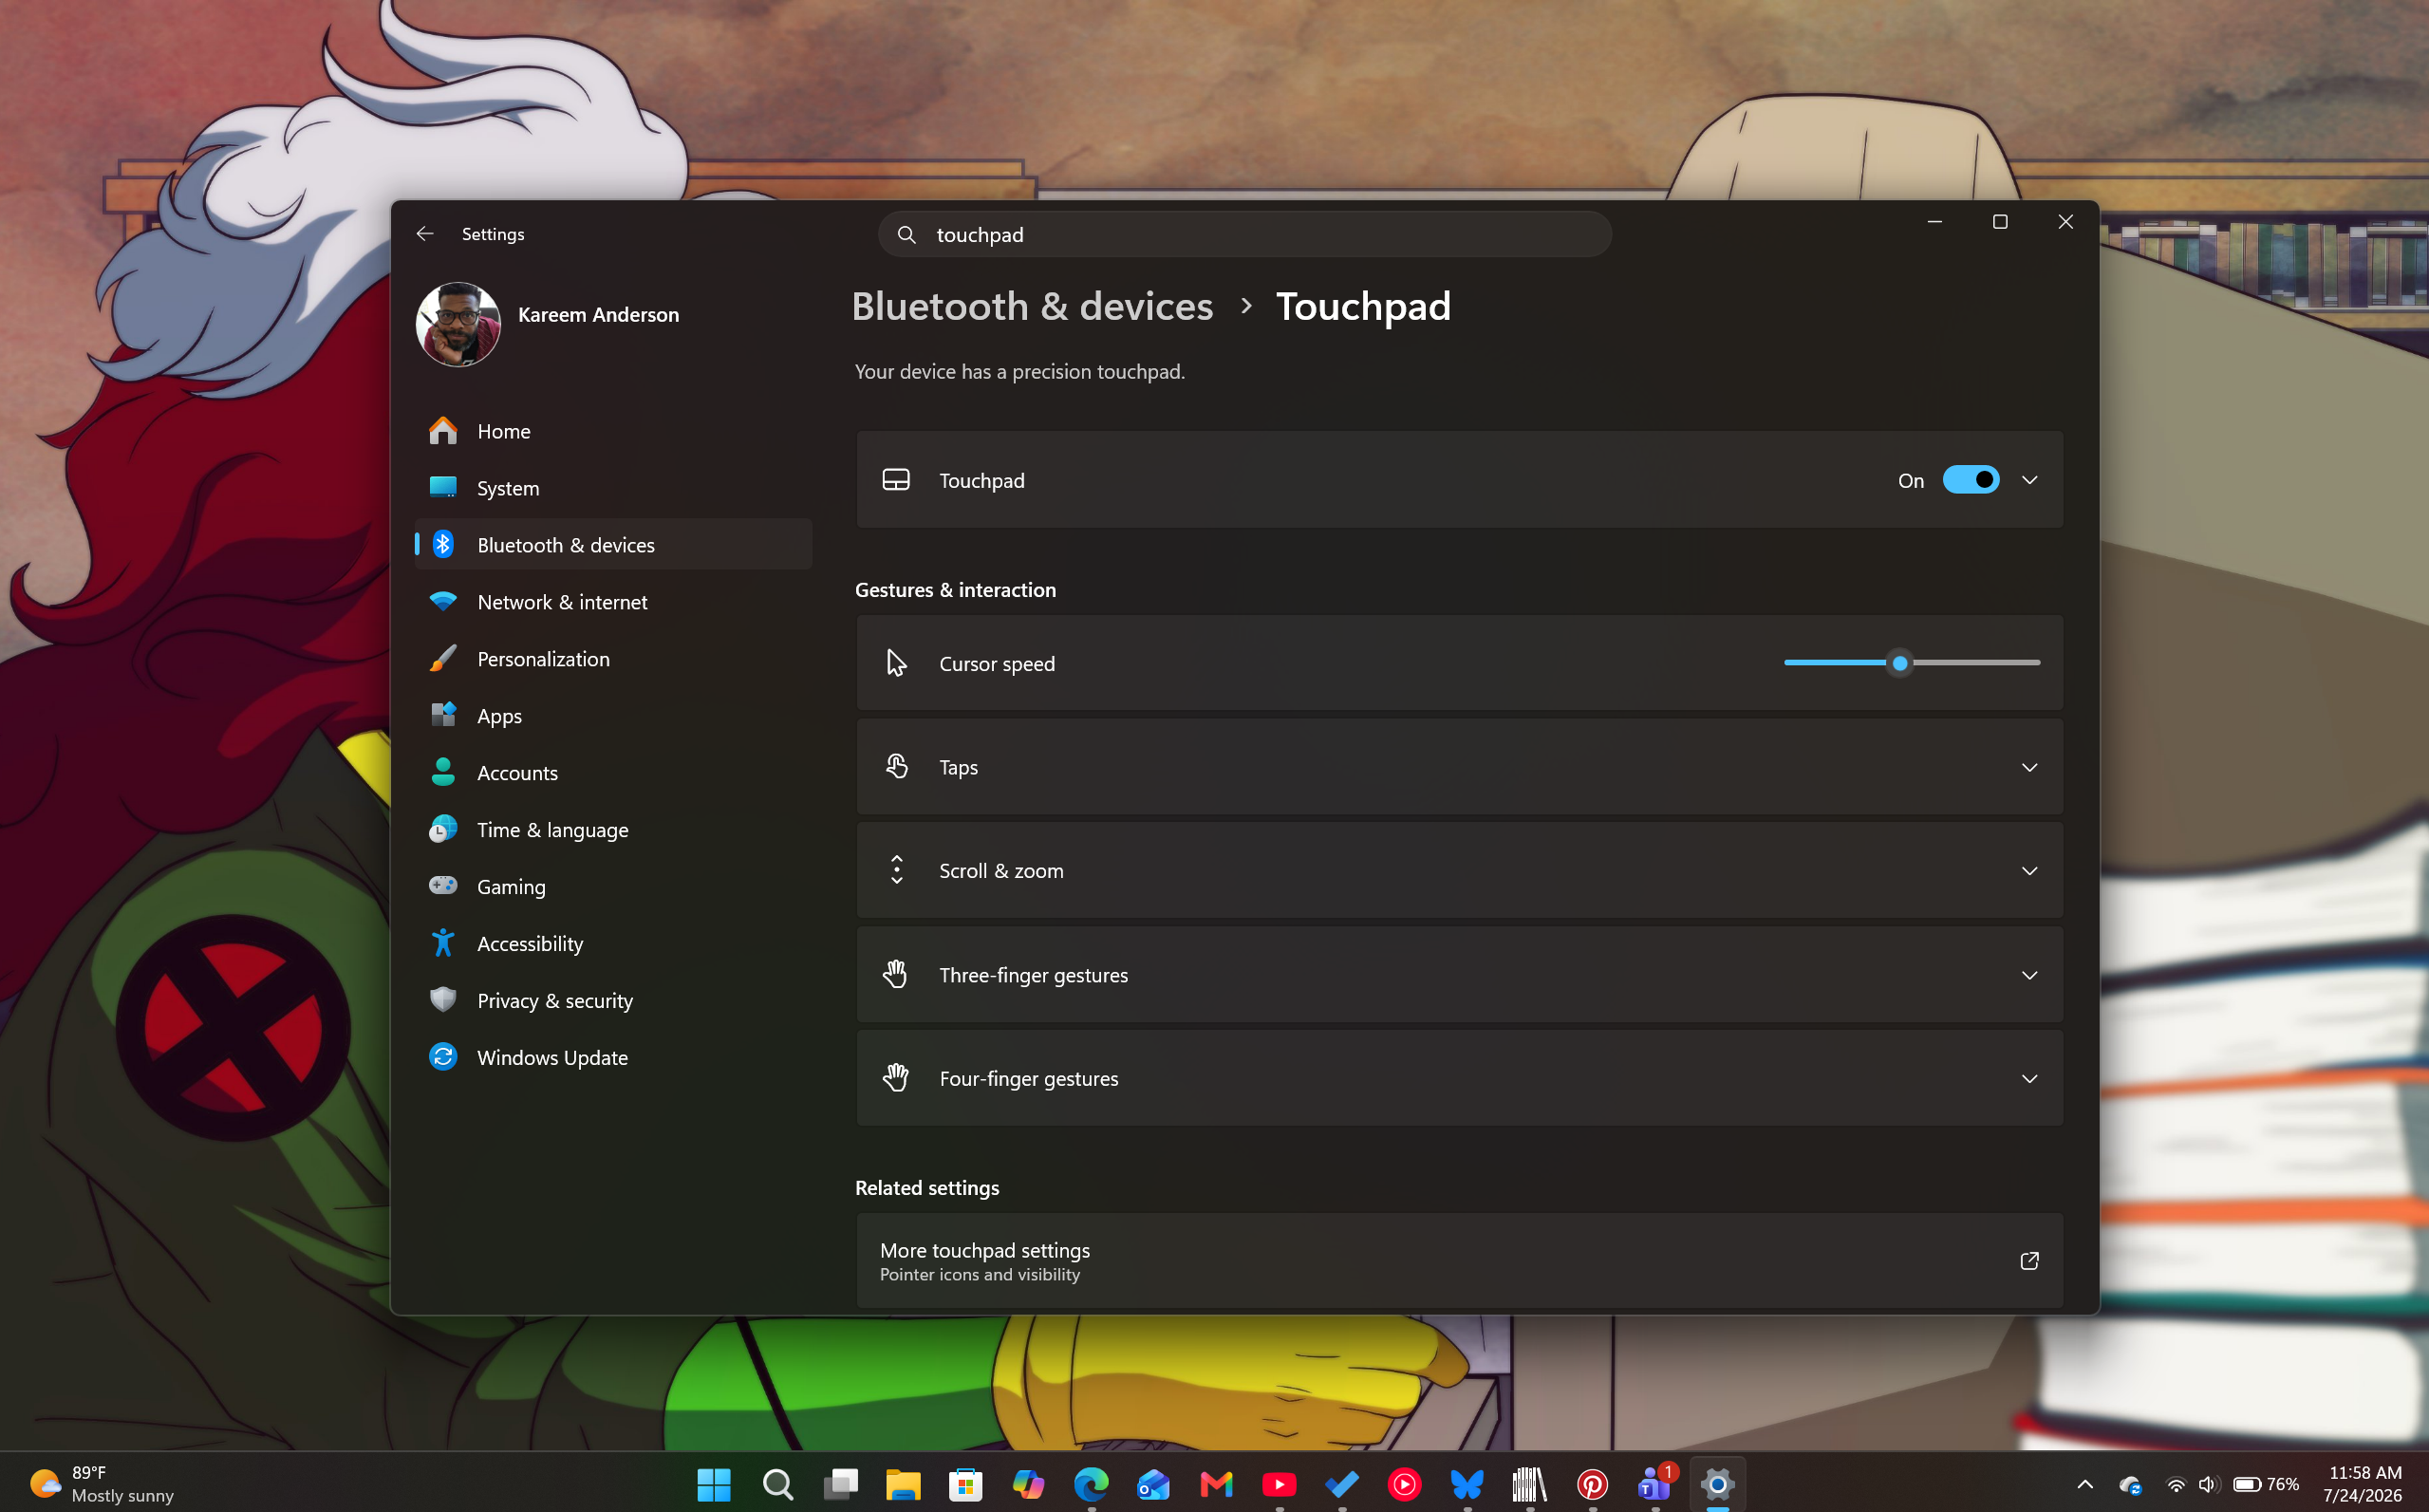Click the search magnifier icon in Settings

[906, 235]
